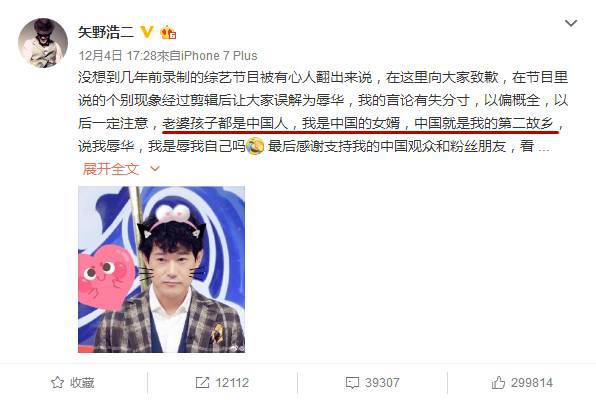The width and height of the screenshot is (596, 400).
Task: Click the laughing-crying emoji in the post
Action: tap(255, 146)
